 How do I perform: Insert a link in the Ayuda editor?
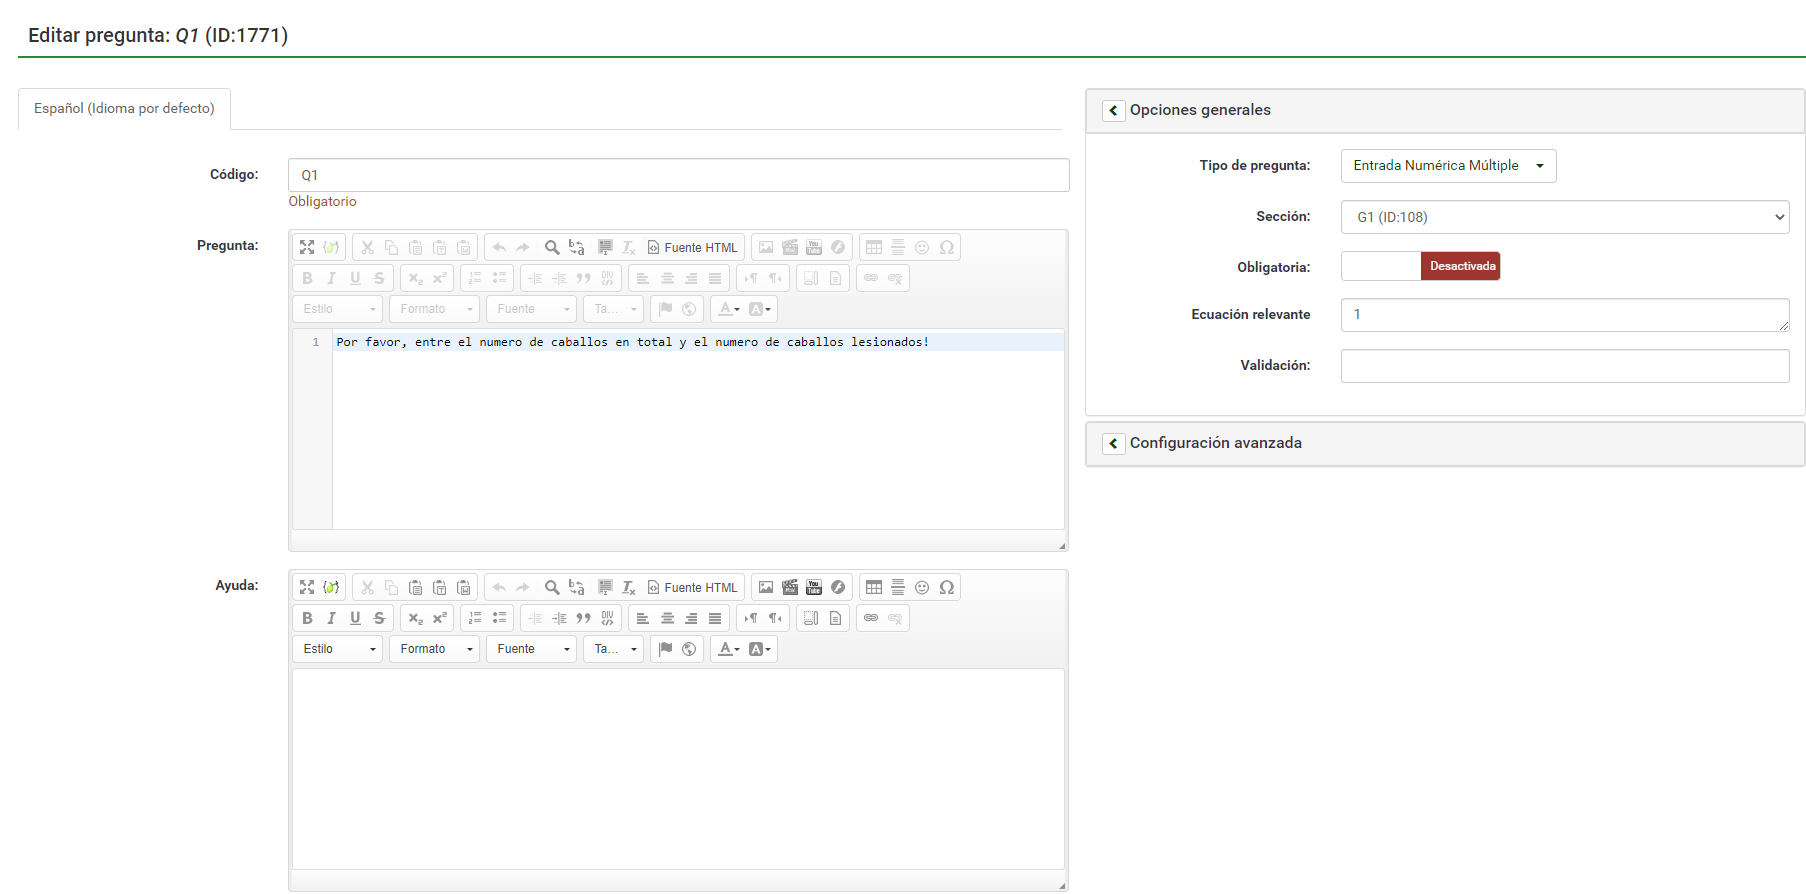871,618
